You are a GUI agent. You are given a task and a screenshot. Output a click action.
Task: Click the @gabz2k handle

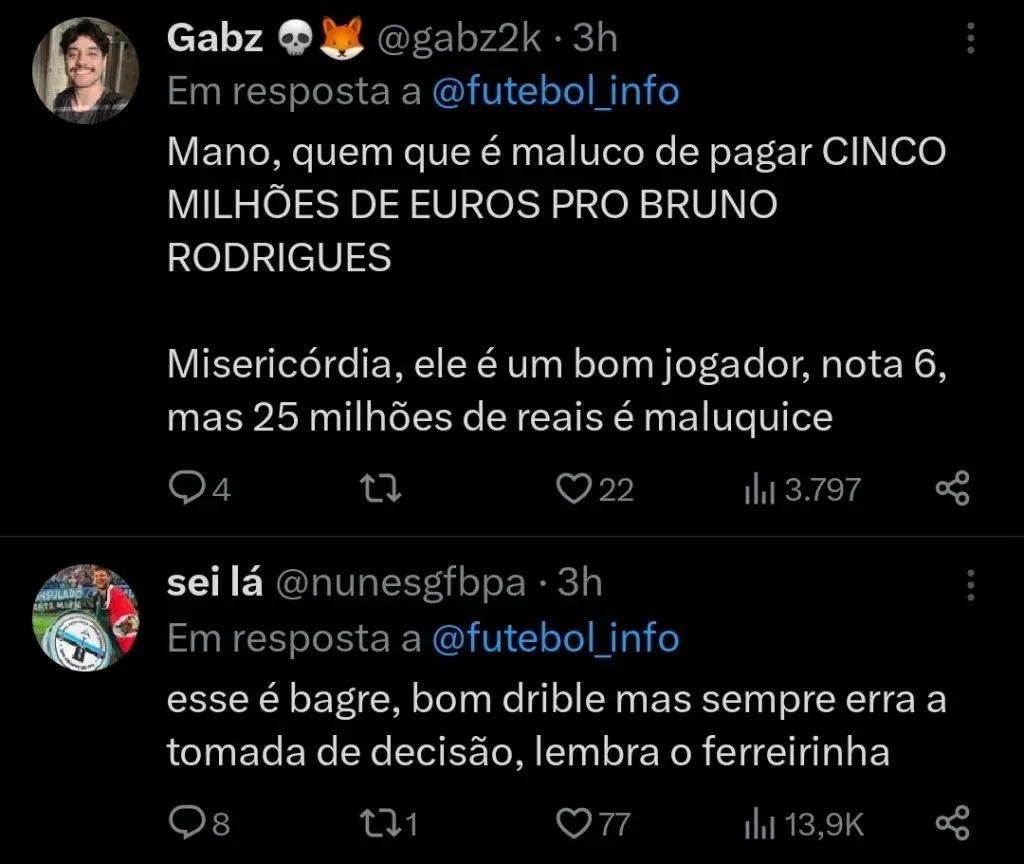tap(462, 38)
